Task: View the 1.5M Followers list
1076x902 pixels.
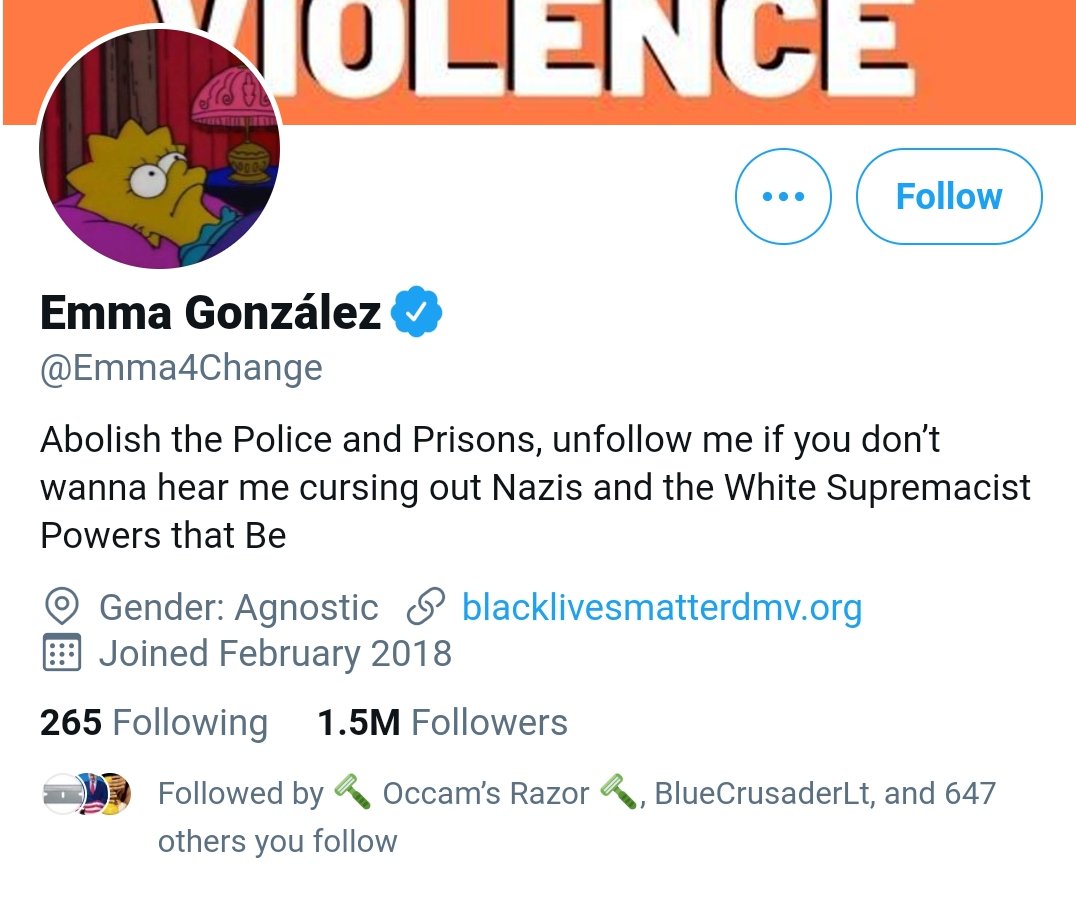Action: point(443,722)
